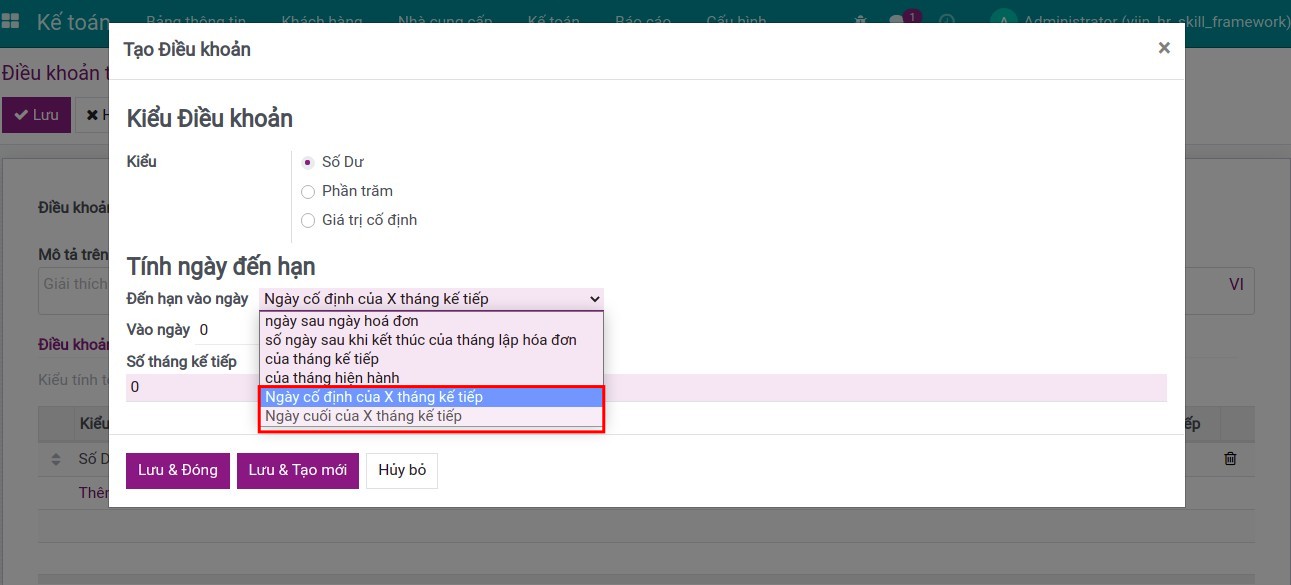Click the drag handle on Số Dư row

pyautogui.click(x=56, y=459)
